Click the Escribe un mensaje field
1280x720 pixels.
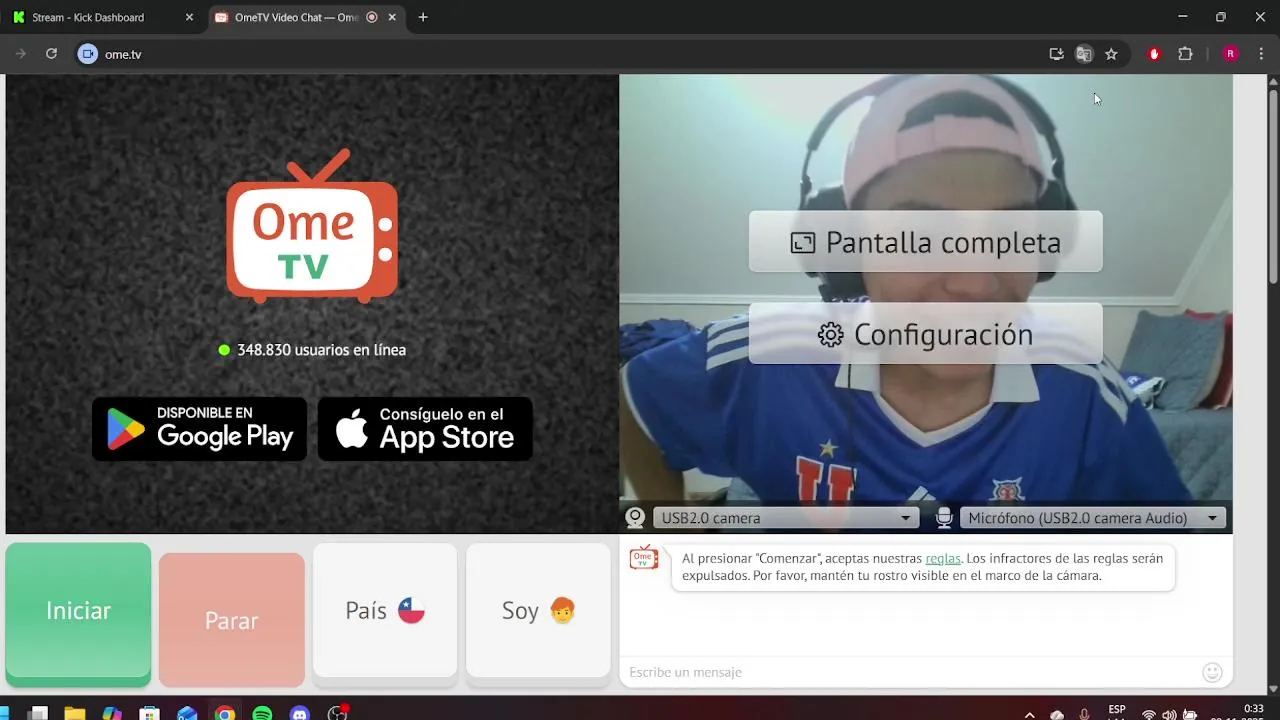pyautogui.click(x=910, y=672)
